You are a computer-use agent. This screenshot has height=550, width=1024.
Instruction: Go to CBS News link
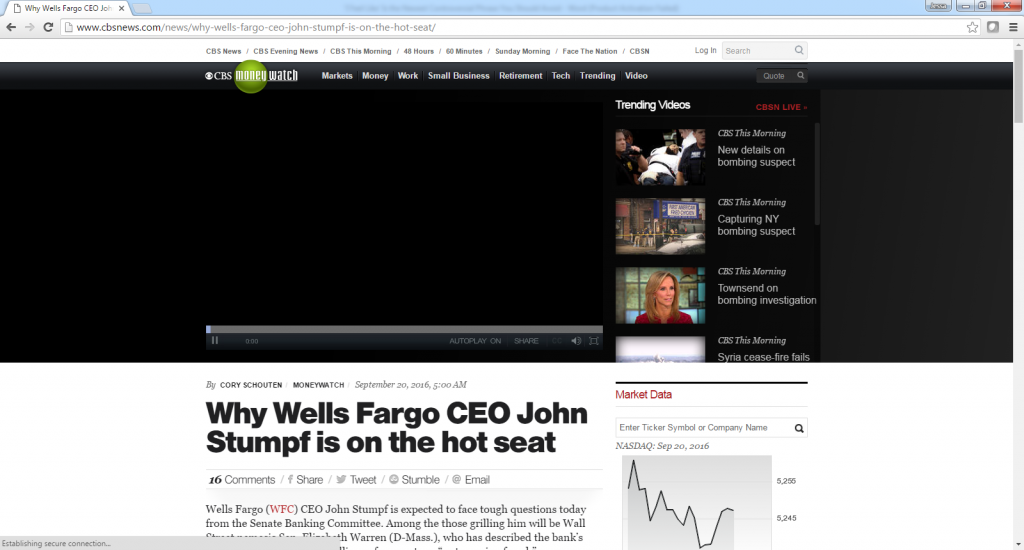pos(223,51)
